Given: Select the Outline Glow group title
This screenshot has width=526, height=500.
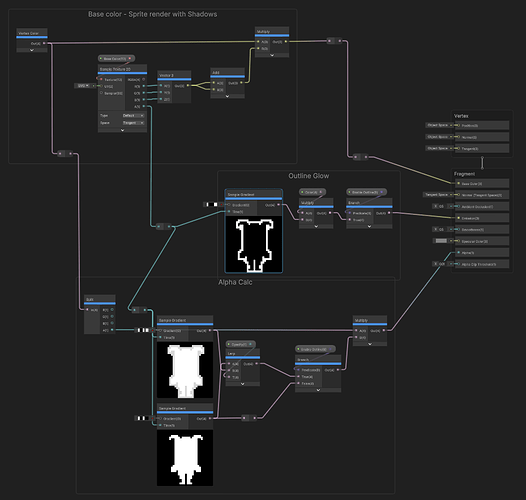Looking at the screenshot, I should (309, 176).
